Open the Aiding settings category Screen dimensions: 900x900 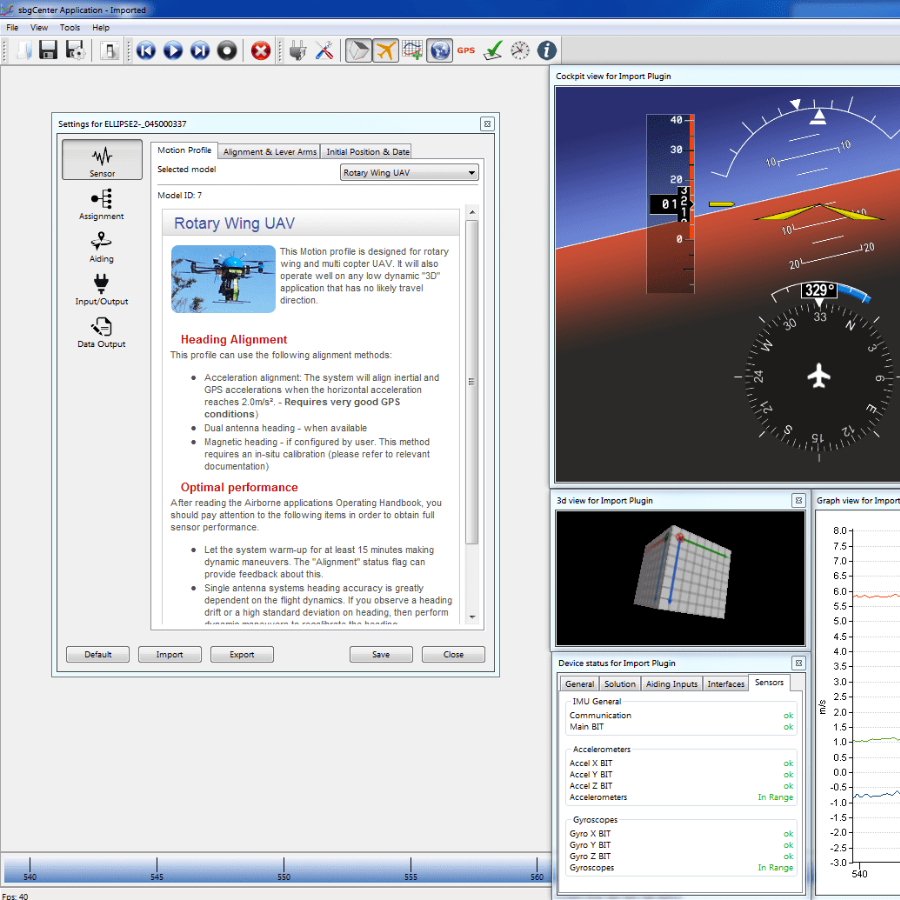click(102, 246)
